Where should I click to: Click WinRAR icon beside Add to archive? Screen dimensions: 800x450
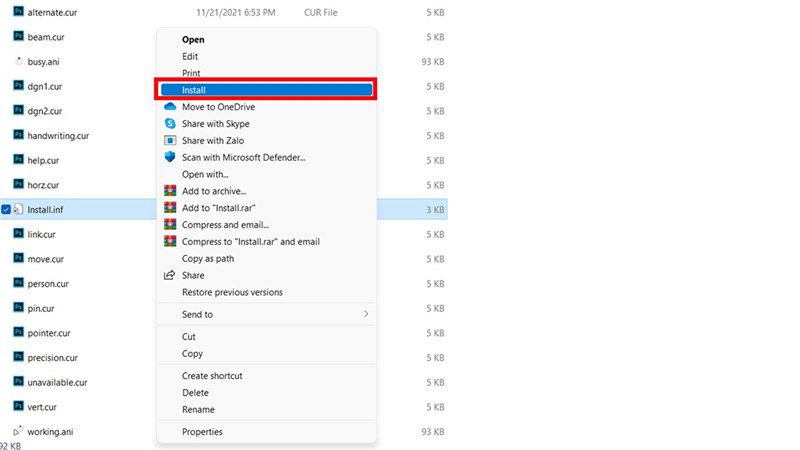[x=170, y=190]
